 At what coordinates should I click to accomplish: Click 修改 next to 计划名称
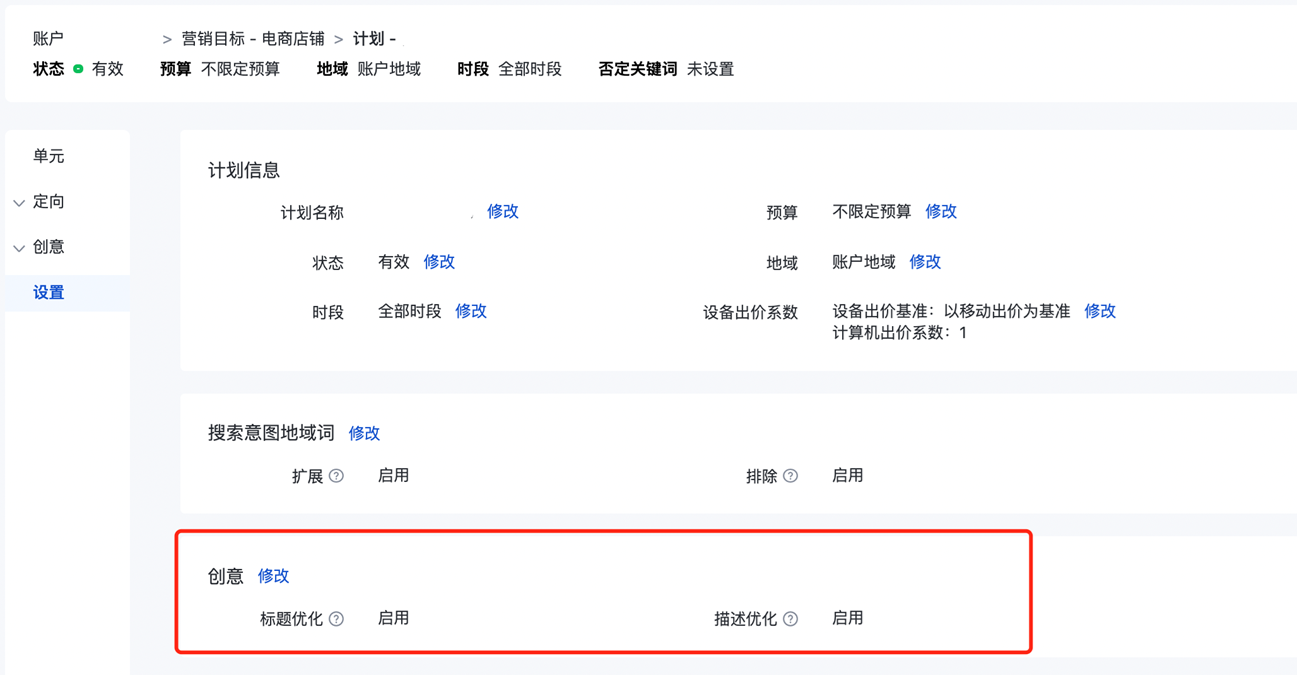point(503,211)
